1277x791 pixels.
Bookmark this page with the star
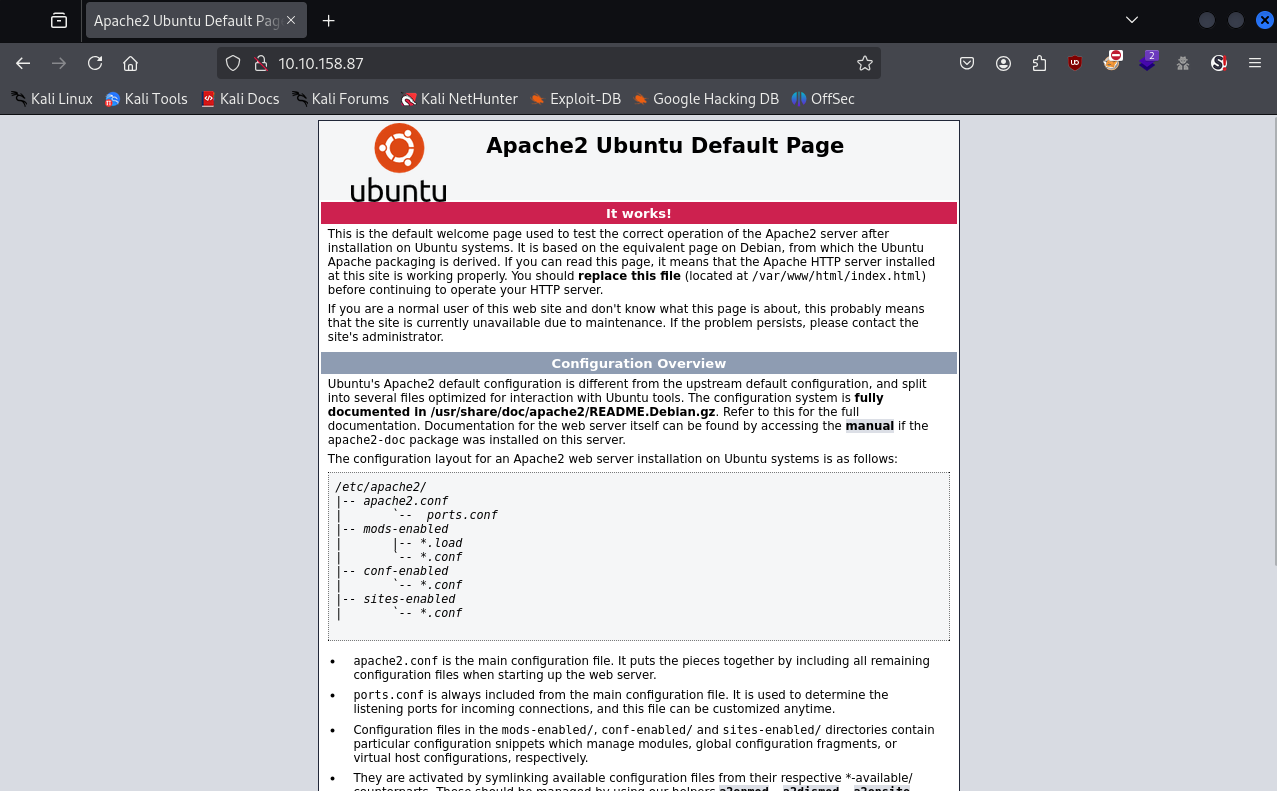click(x=865, y=63)
